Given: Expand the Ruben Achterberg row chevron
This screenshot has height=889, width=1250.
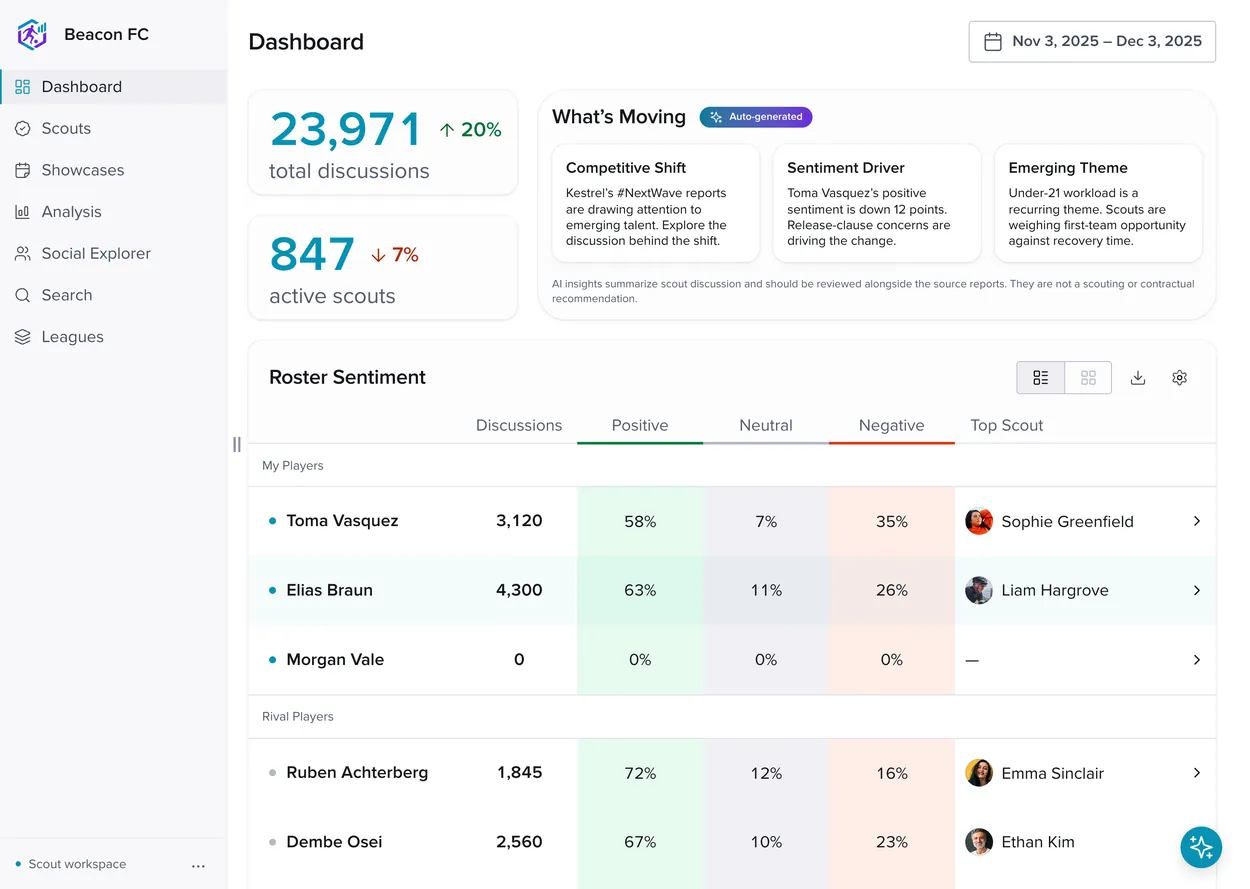Looking at the screenshot, I should click(1197, 773).
